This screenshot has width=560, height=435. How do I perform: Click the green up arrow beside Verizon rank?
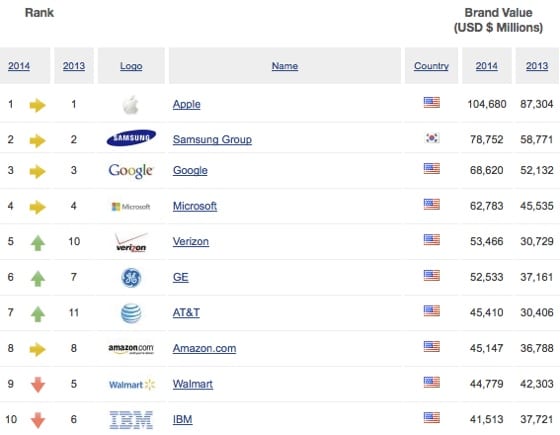(x=38, y=243)
